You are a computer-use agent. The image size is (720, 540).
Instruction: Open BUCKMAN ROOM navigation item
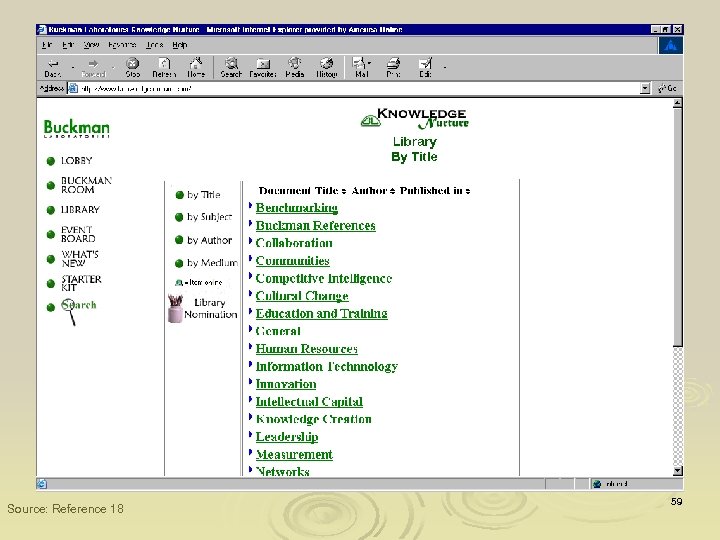click(86, 185)
